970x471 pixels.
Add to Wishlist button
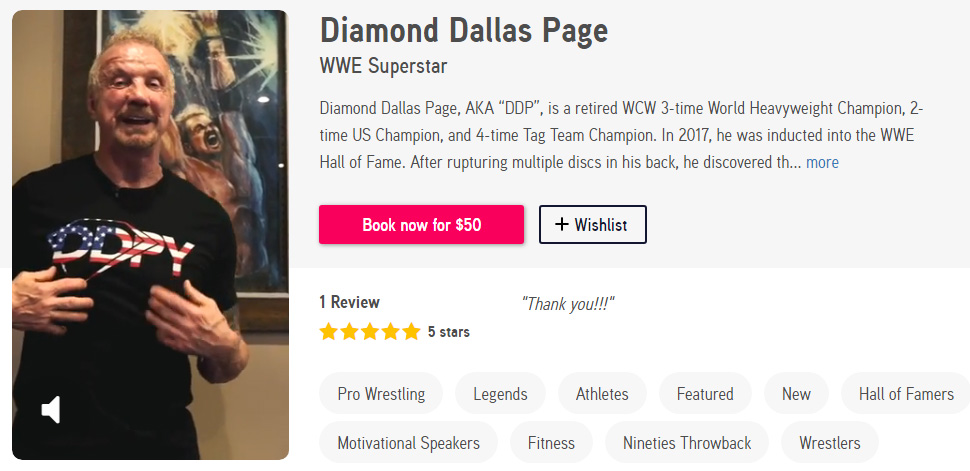point(592,225)
